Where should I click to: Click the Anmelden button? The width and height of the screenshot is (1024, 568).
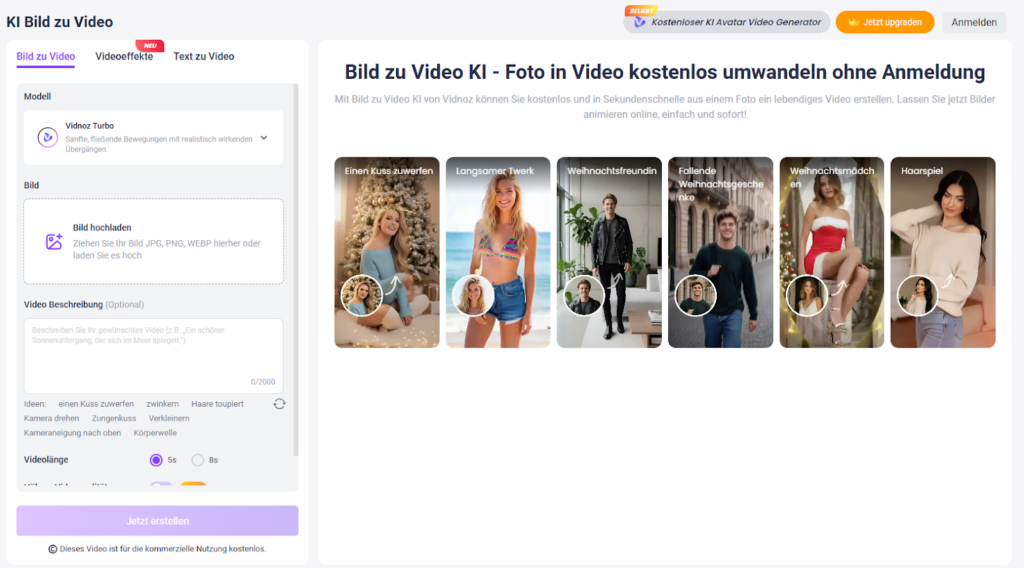[973, 22]
